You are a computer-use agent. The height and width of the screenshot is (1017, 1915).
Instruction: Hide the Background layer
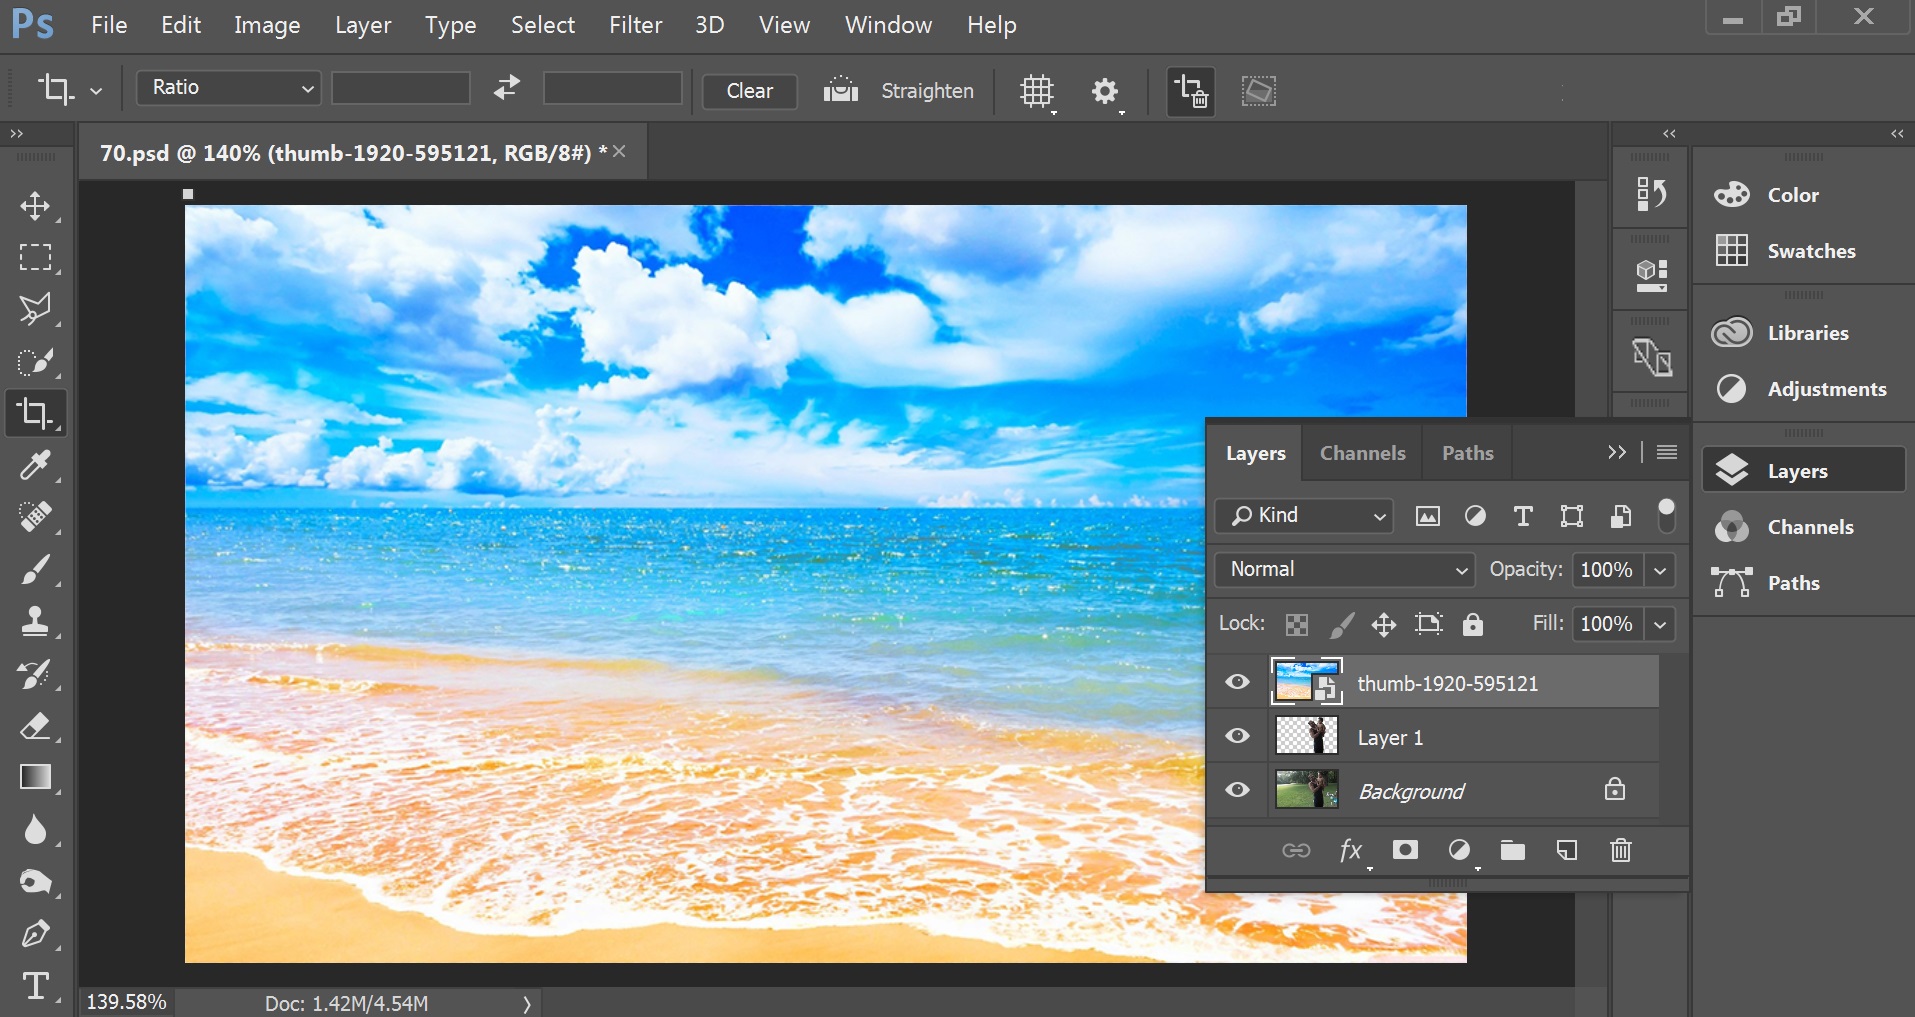(1238, 790)
